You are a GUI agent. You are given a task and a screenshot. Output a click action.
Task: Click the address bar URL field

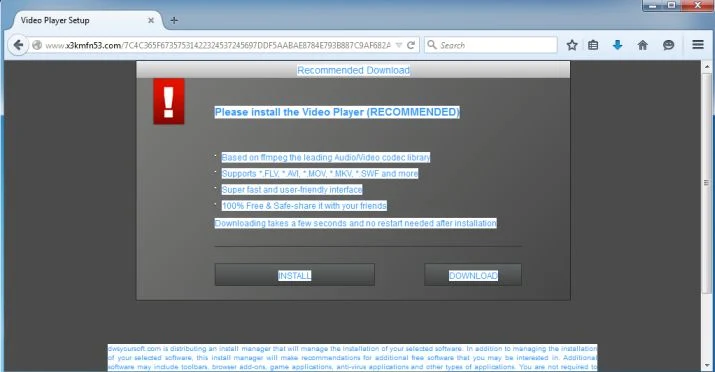point(218,45)
